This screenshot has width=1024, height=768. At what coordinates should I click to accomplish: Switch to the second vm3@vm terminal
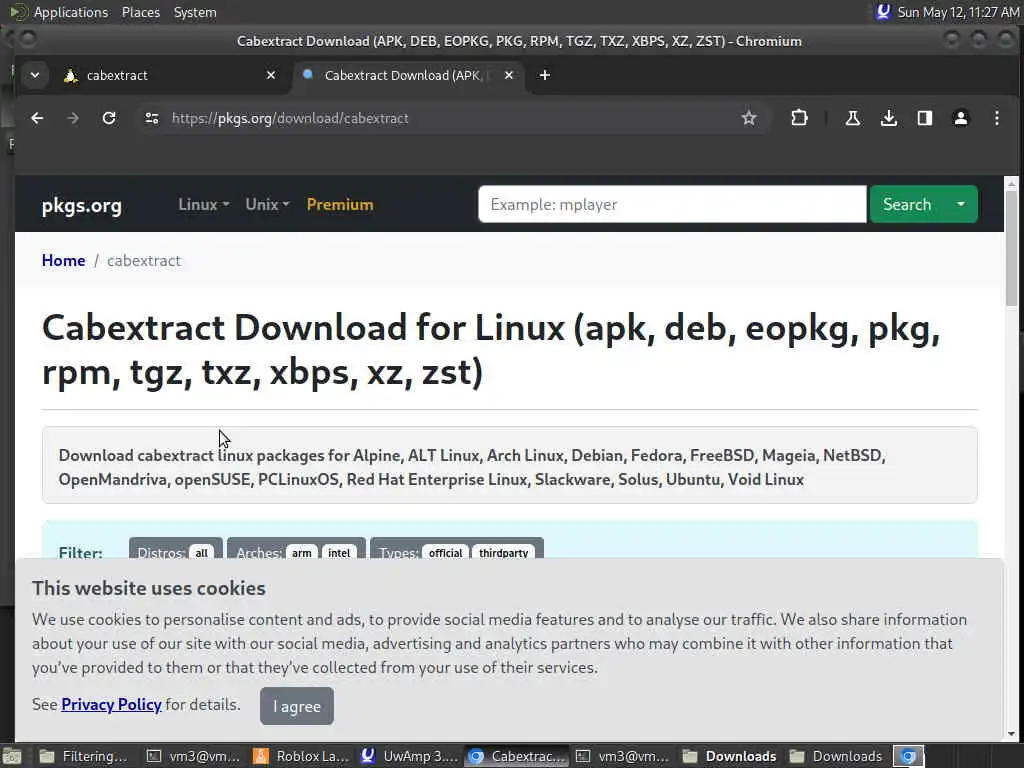(622, 756)
